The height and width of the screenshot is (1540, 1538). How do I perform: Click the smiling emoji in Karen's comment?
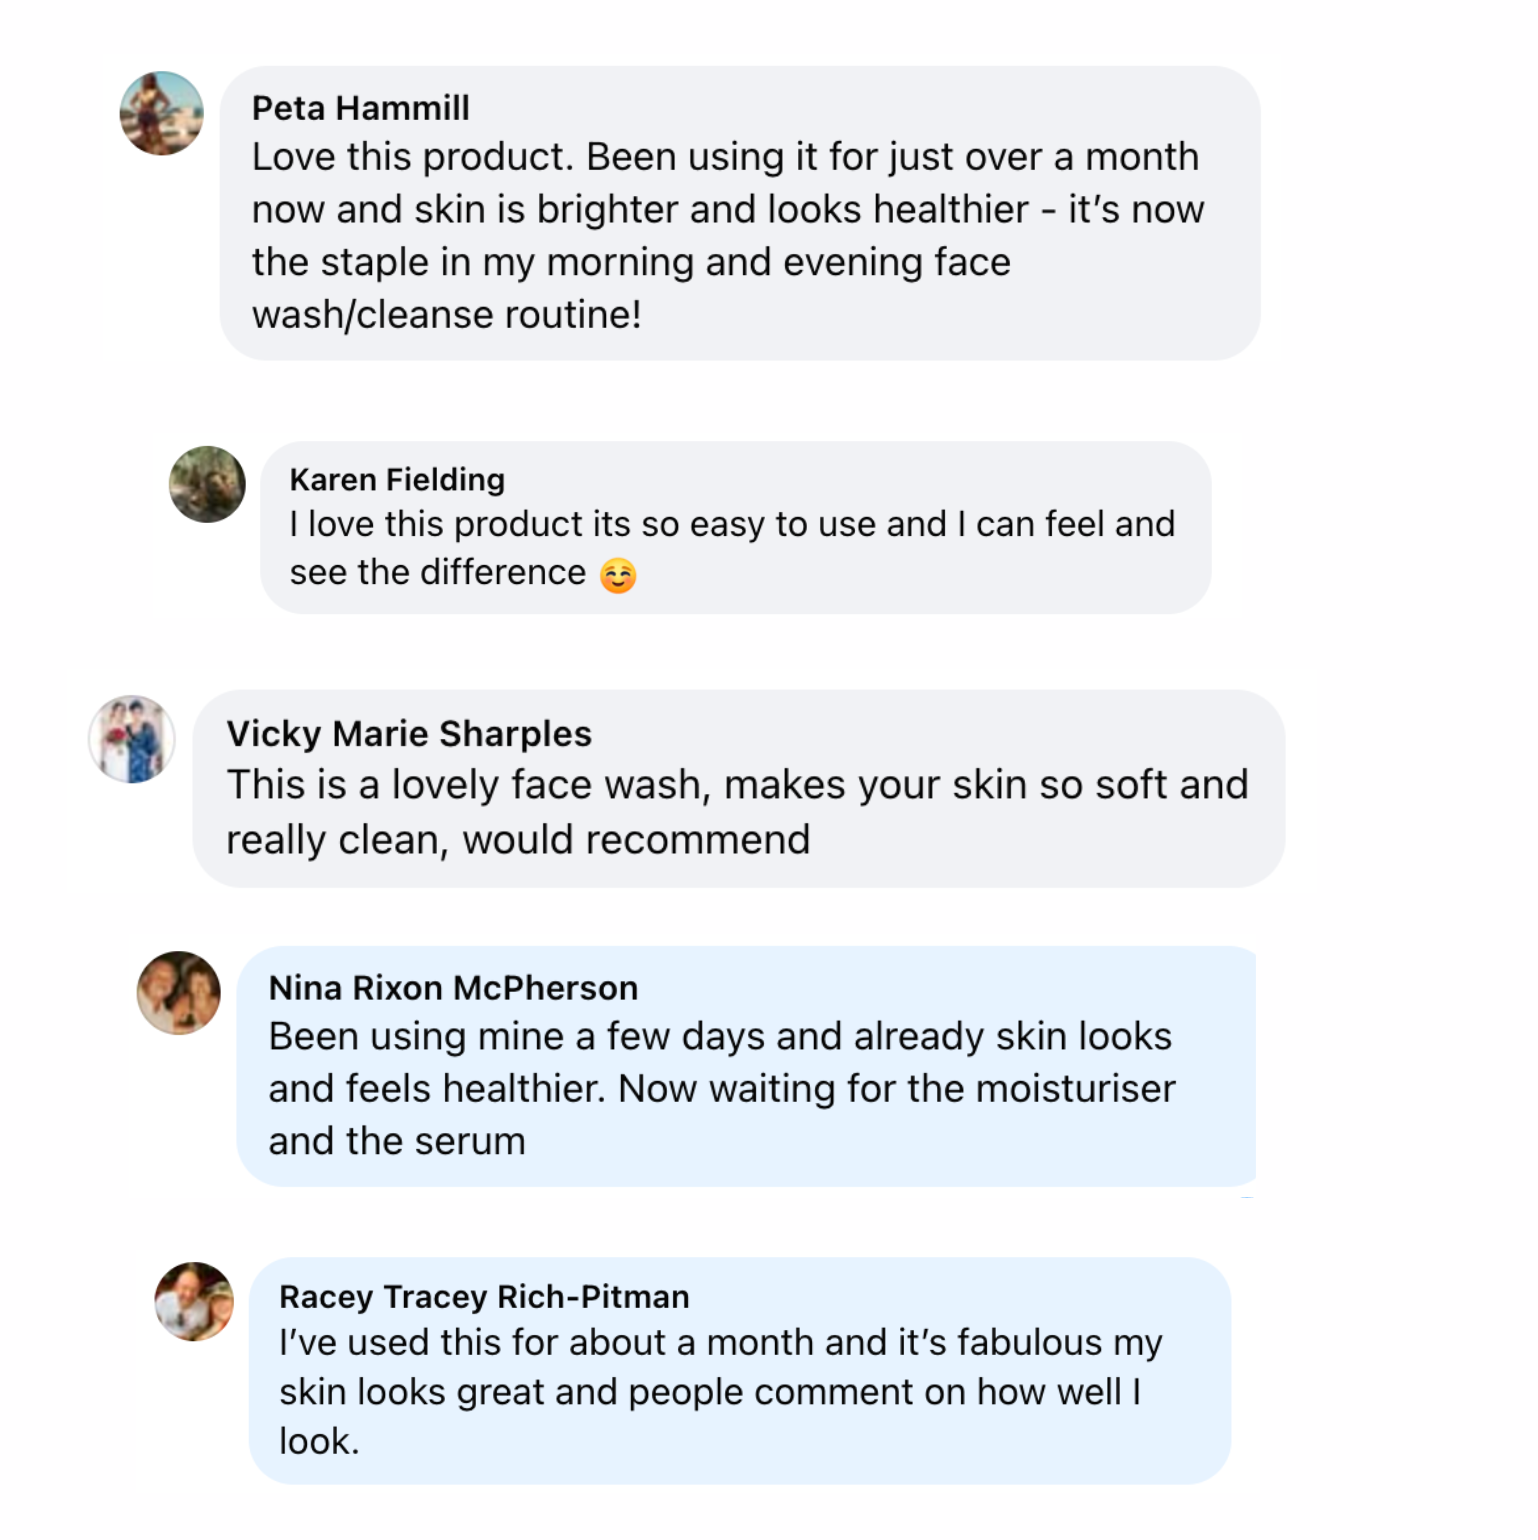618,575
